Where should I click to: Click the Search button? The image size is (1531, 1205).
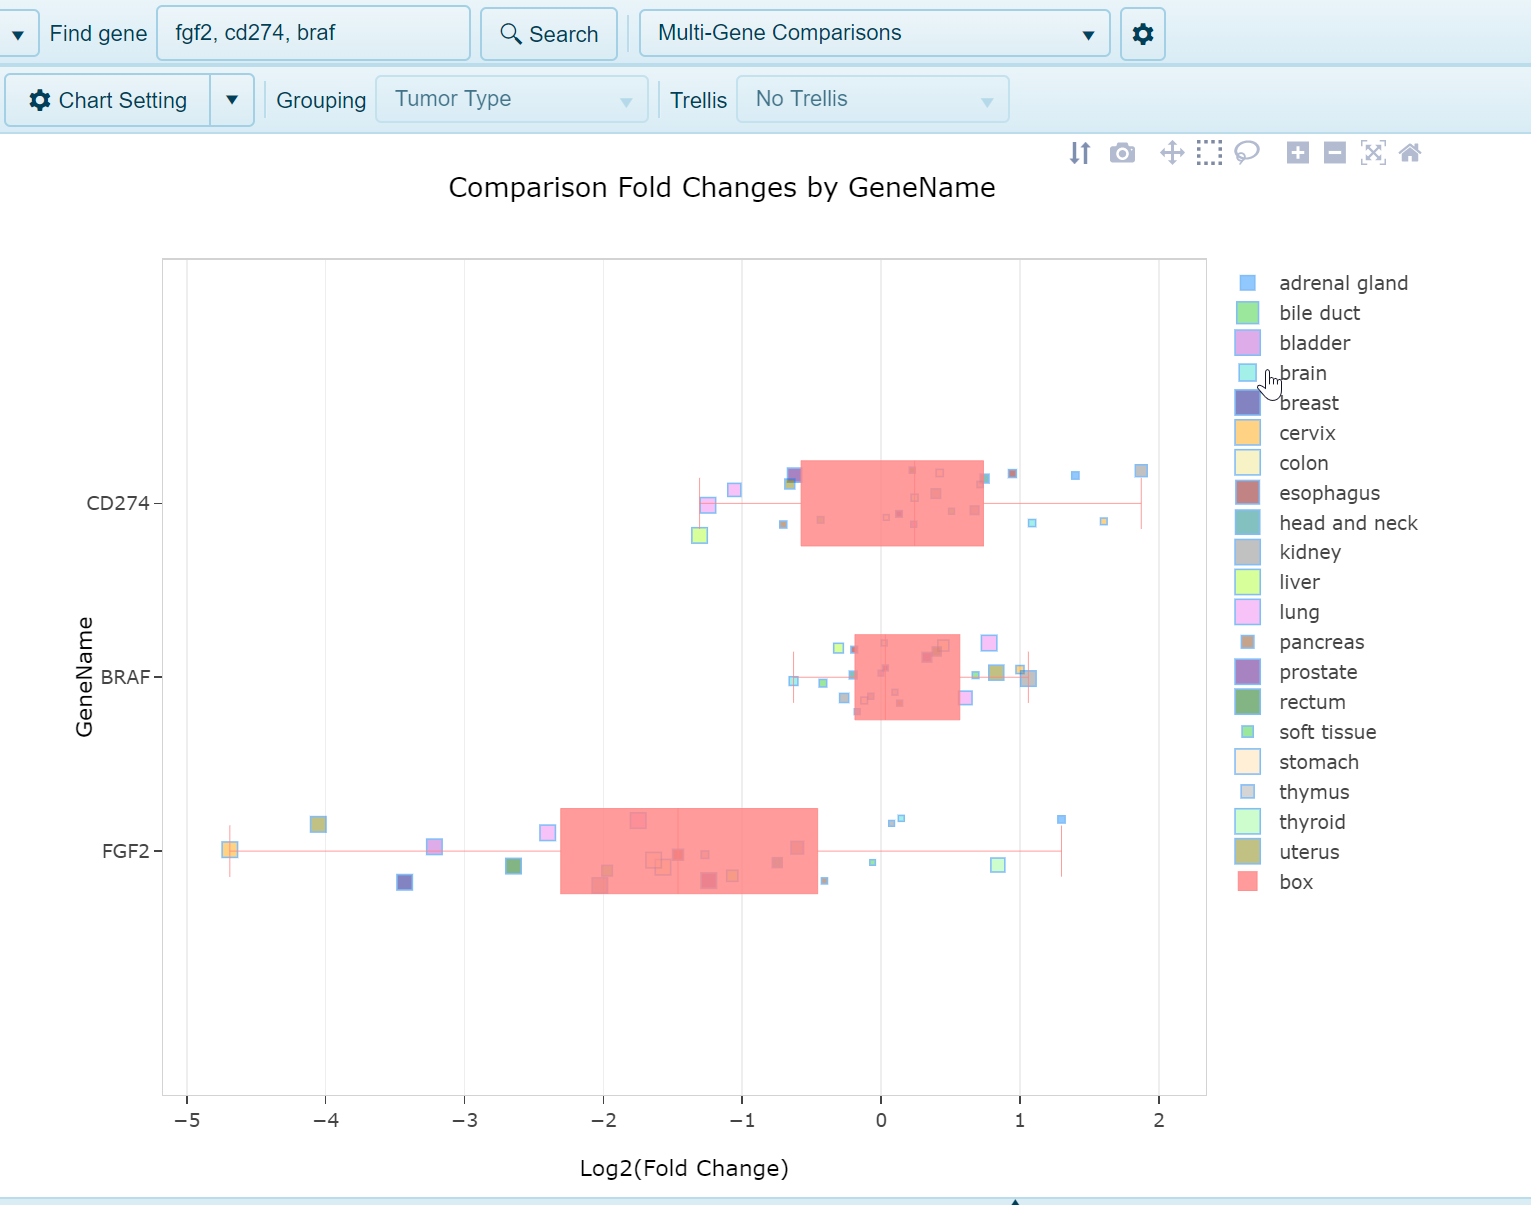(548, 34)
